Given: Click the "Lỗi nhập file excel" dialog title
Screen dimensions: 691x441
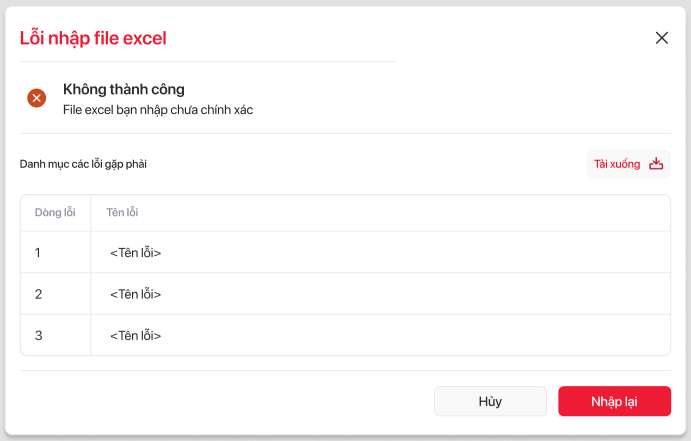Looking at the screenshot, I should pyautogui.click(x=93, y=39).
